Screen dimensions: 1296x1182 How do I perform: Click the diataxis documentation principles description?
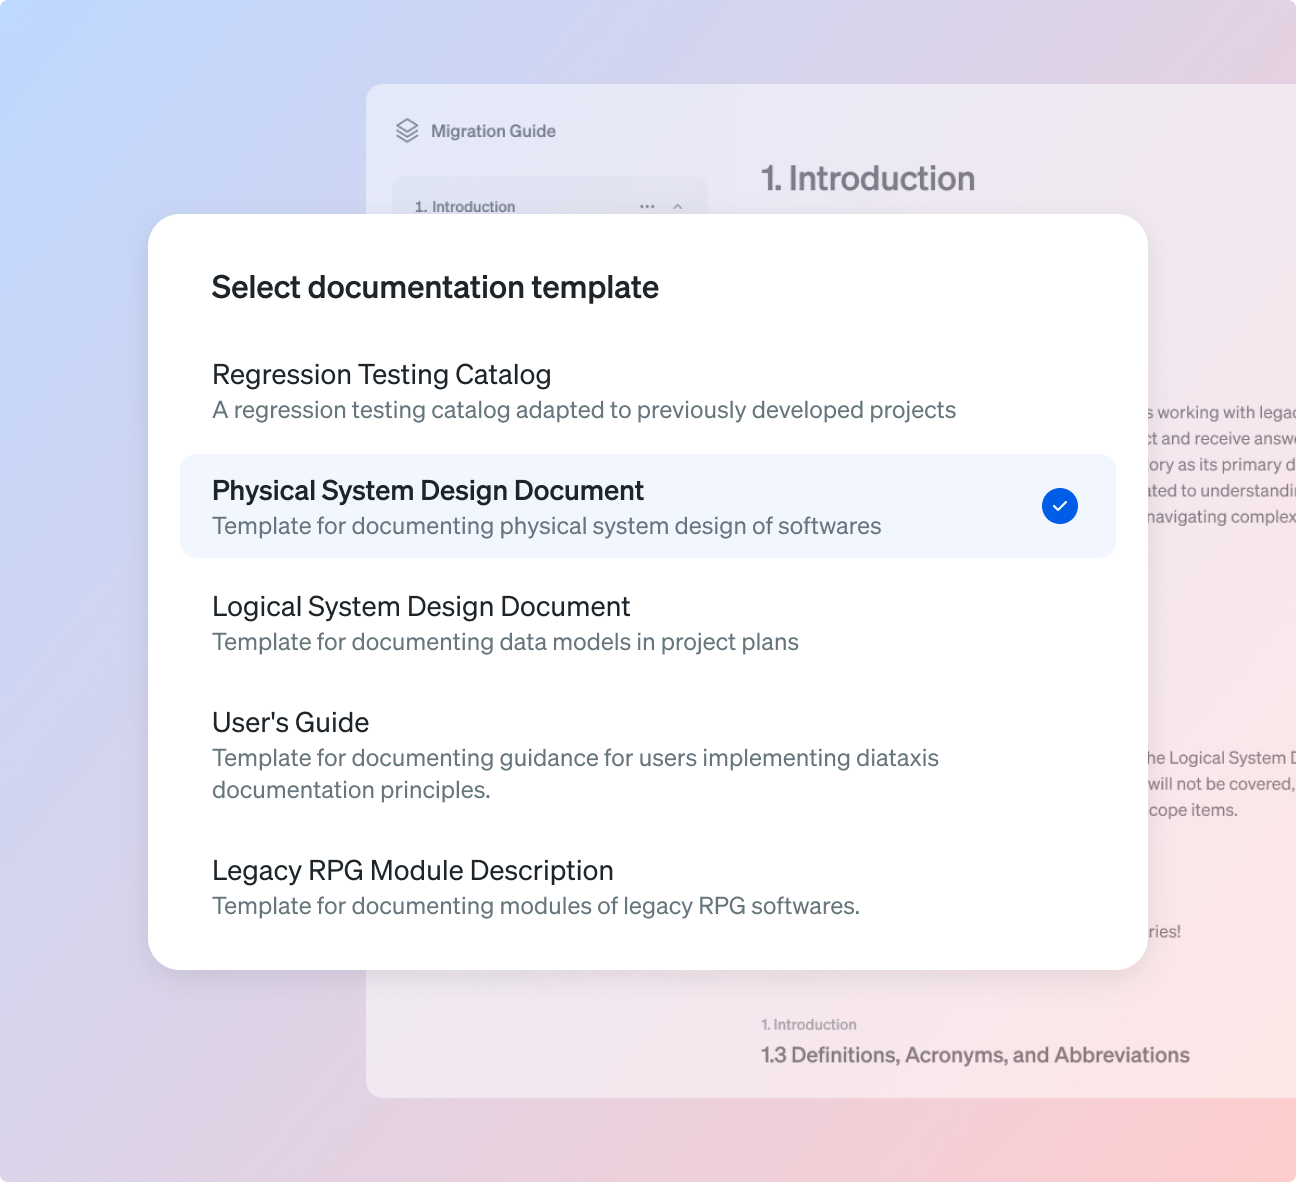[574, 774]
